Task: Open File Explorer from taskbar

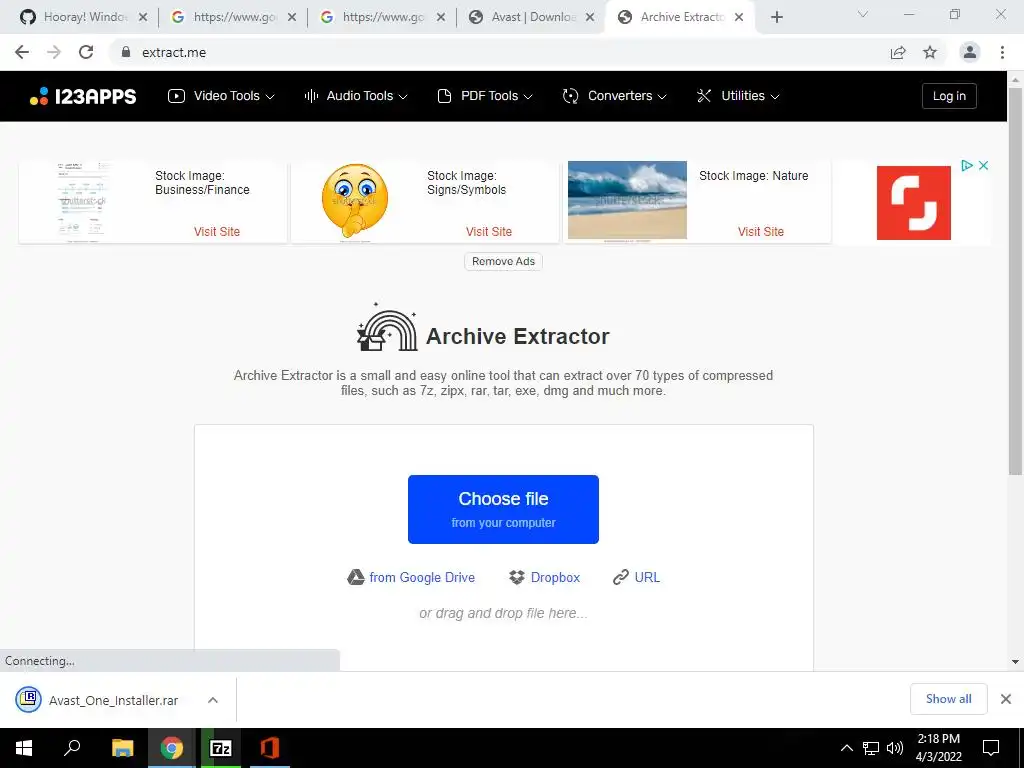Action: 122,748
